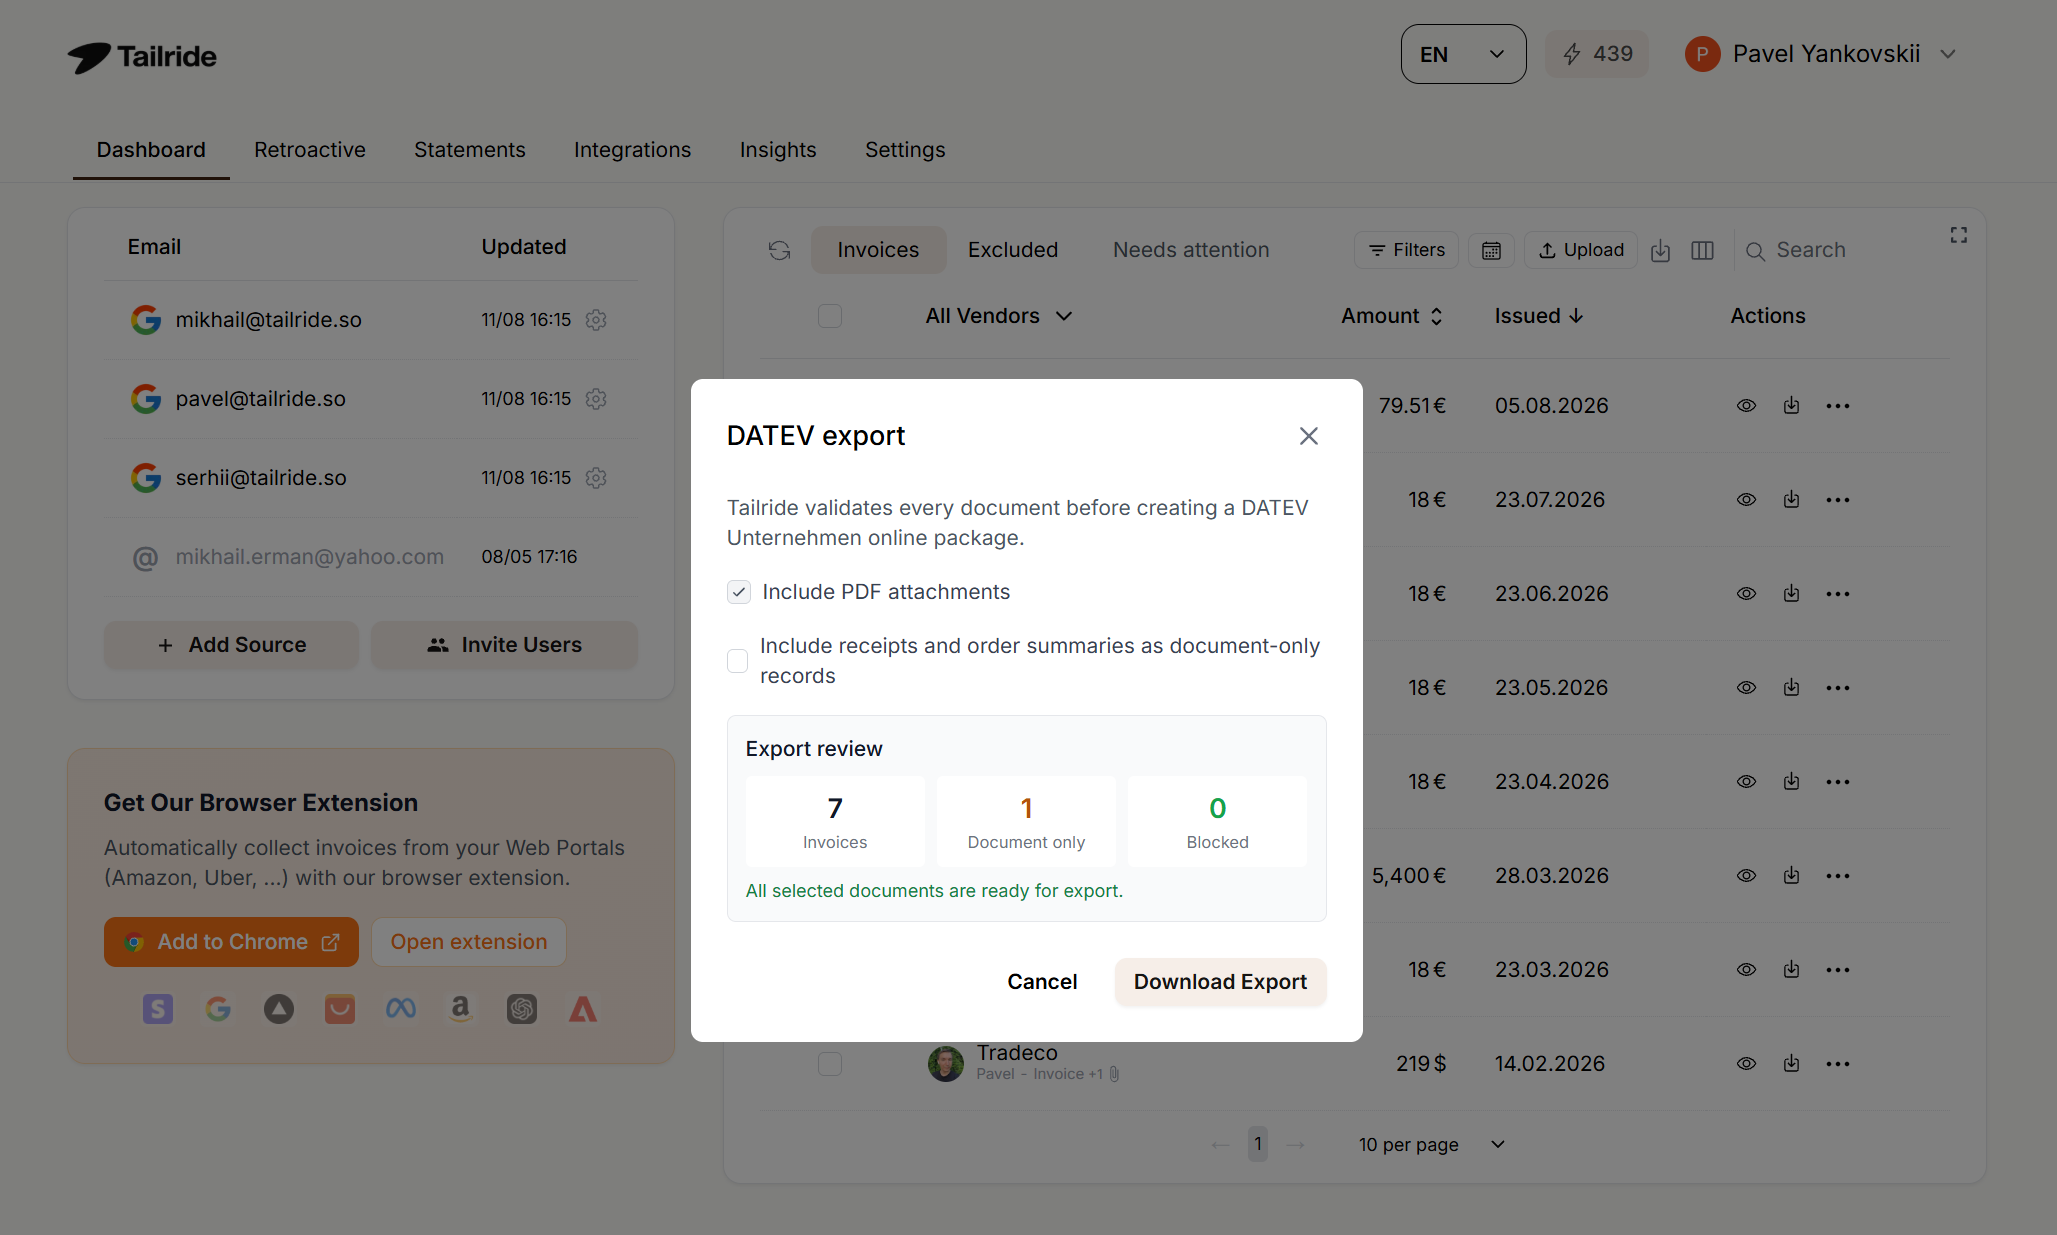Sort by the Amount column
Screen dimensions: 2057x1235
click(x=1391, y=316)
